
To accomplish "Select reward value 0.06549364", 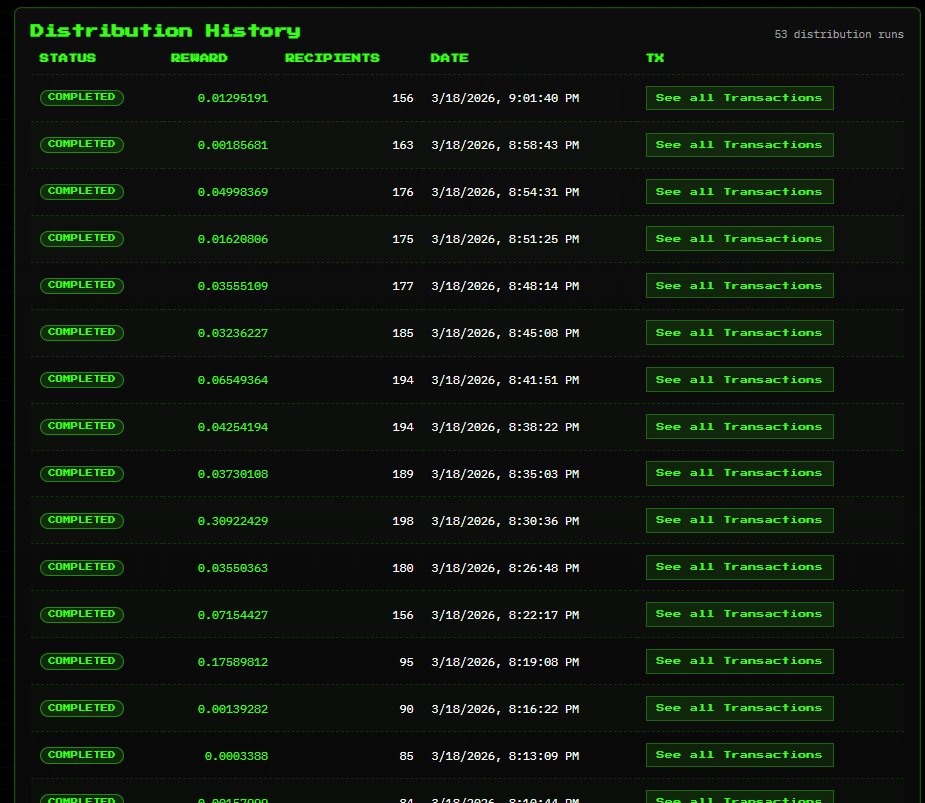I will (x=233, y=380).
